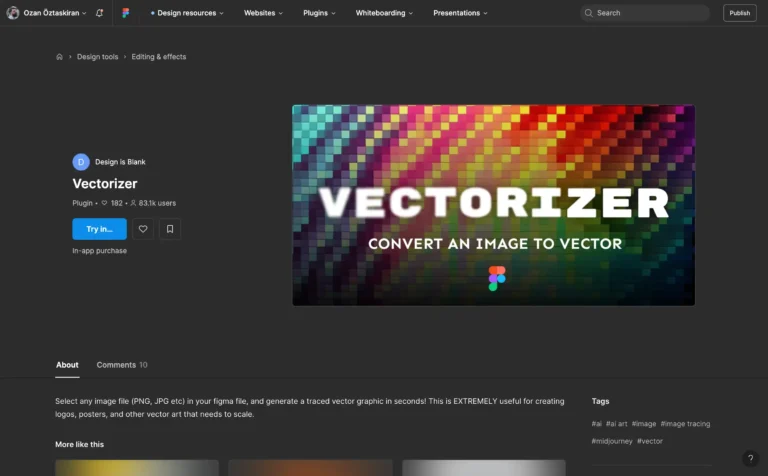Click the In-app purchase label
This screenshot has width=768, height=476.
99,251
